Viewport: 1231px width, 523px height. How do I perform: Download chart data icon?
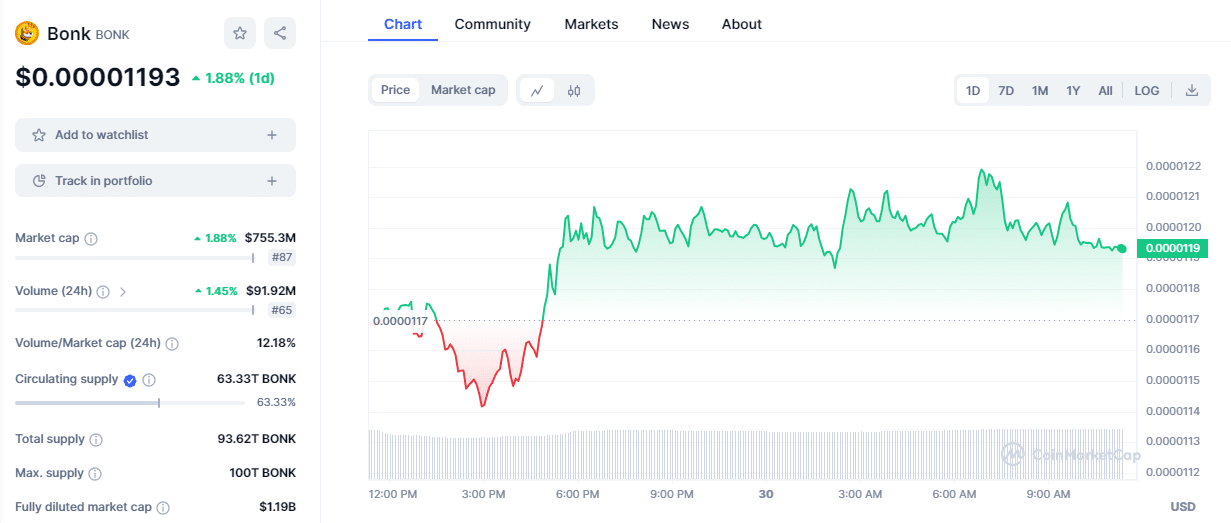tap(1192, 90)
